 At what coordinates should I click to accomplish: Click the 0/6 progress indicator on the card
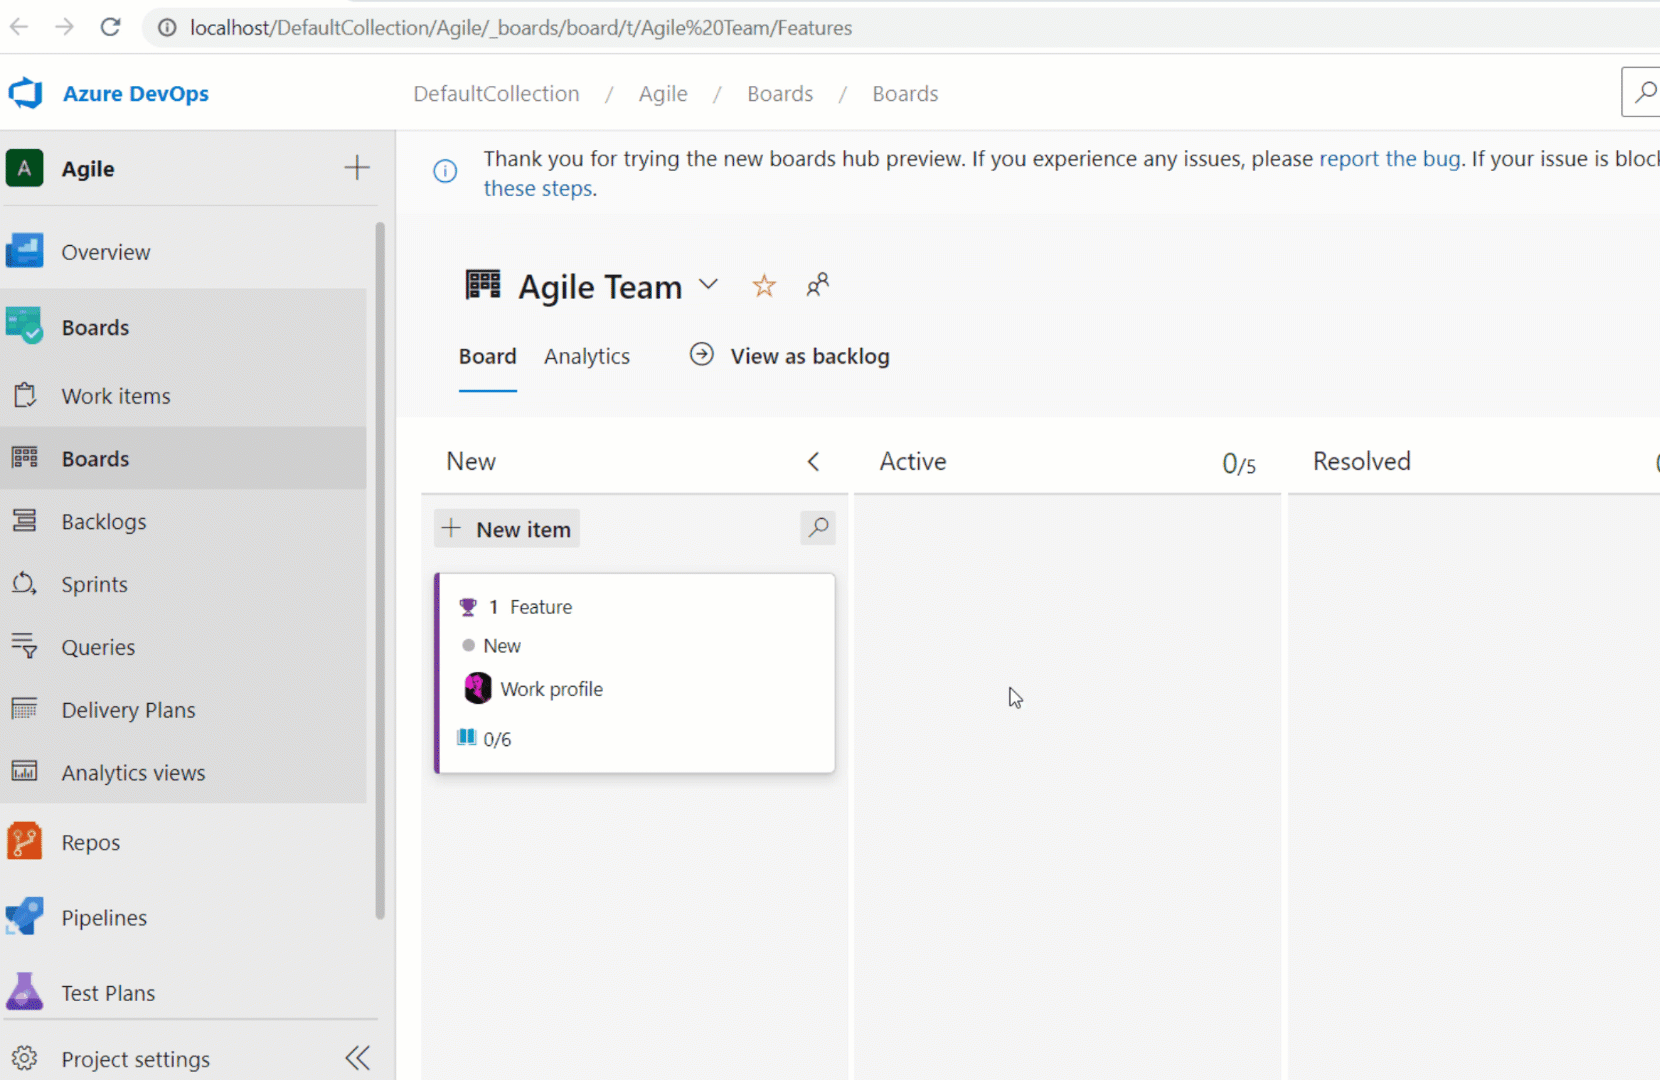click(484, 738)
